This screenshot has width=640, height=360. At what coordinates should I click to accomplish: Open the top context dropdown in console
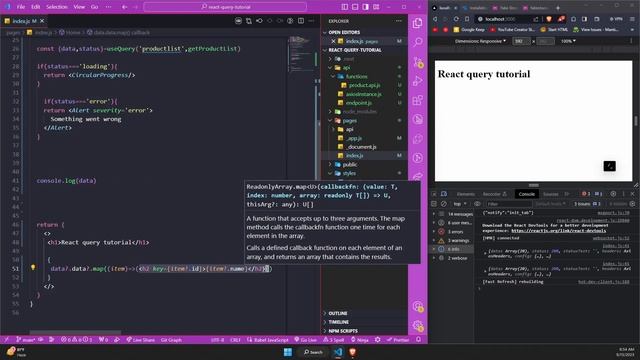point(460,204)
